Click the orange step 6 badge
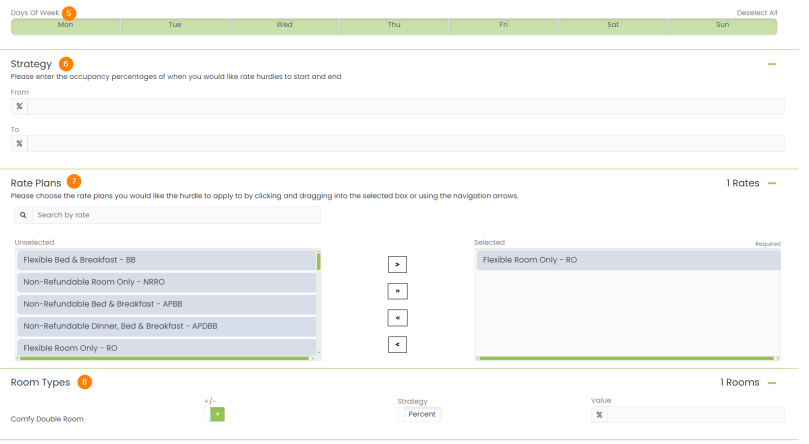Image resolution: width=809 pixels, height=444 pixels. [x=66, y=64]
